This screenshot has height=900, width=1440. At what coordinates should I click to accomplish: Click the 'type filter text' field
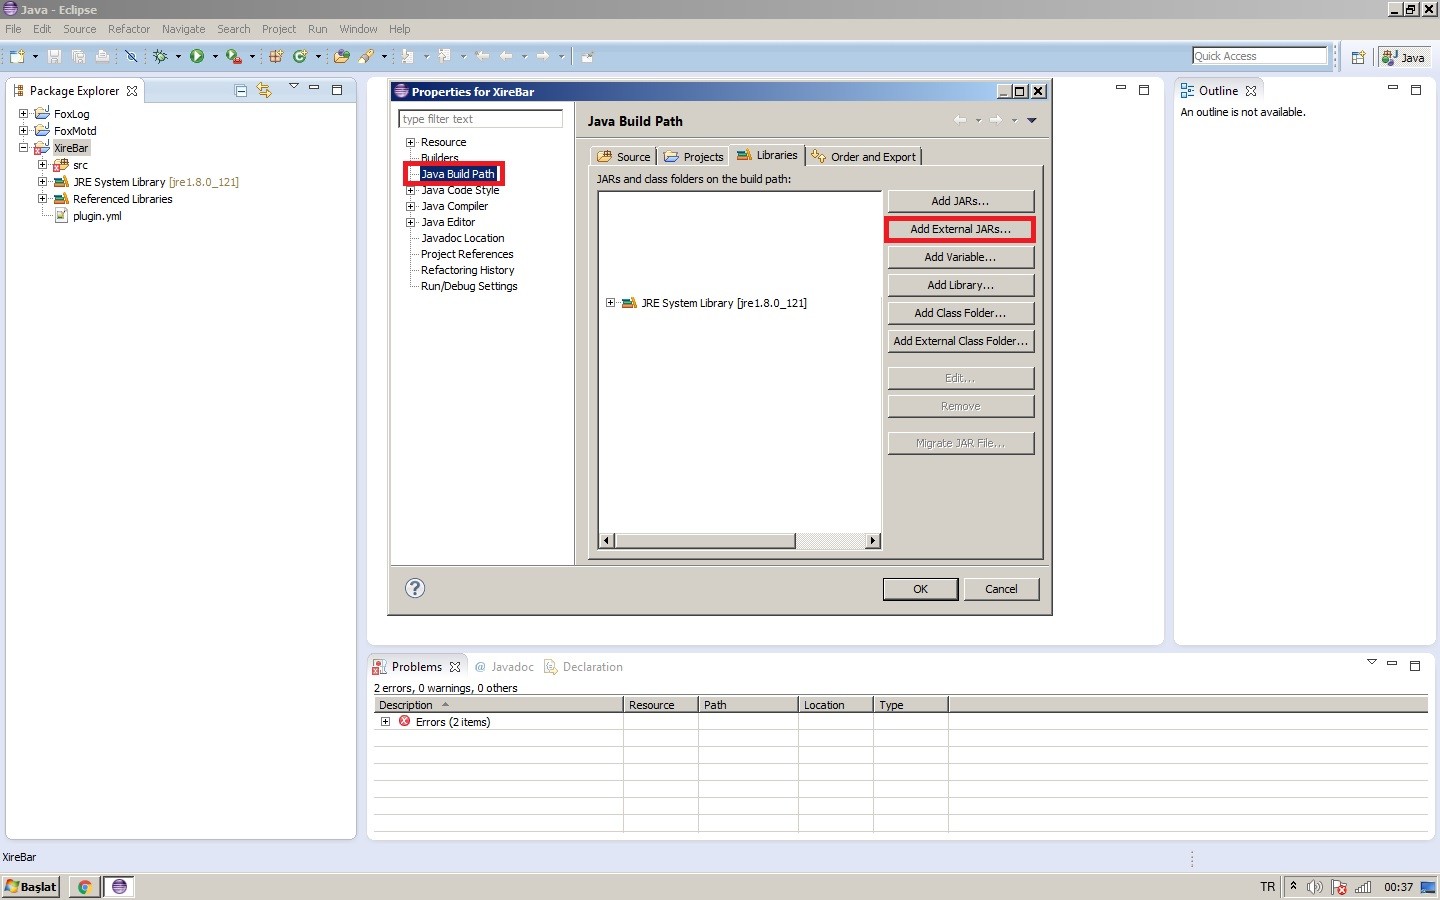480,119
